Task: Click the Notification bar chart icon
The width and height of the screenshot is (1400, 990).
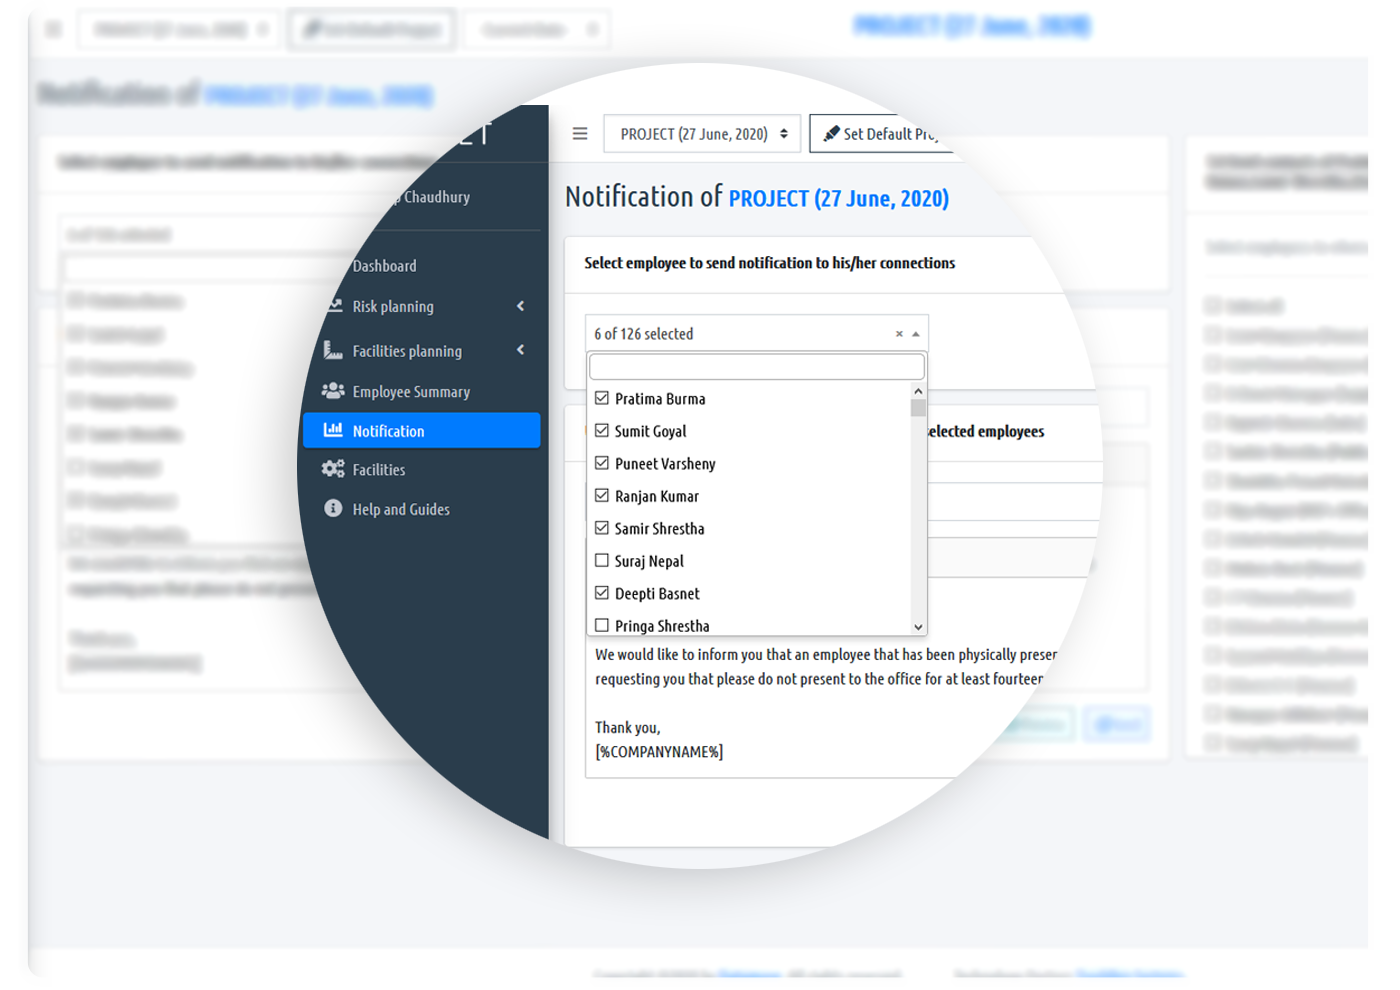Action: [x=333, y=431]
